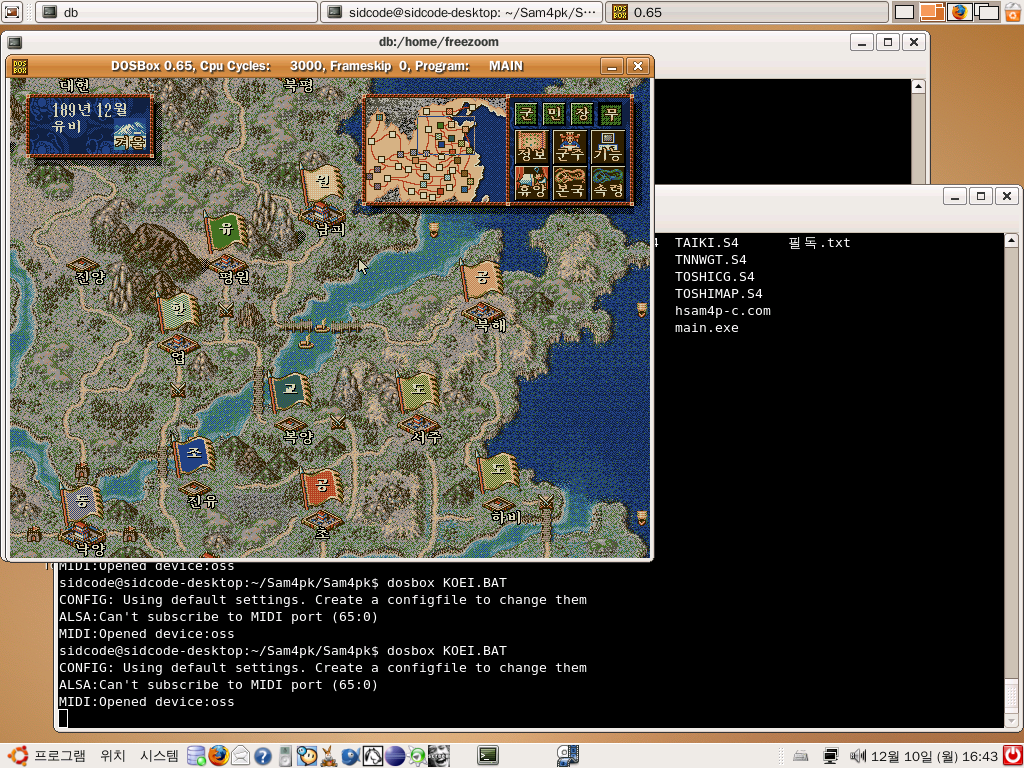Select the 도 flag above 서주

418,391
